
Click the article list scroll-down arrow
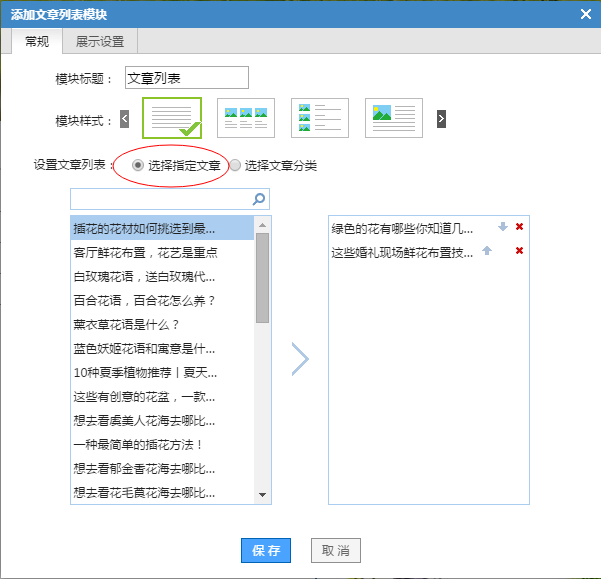point(263,495)
